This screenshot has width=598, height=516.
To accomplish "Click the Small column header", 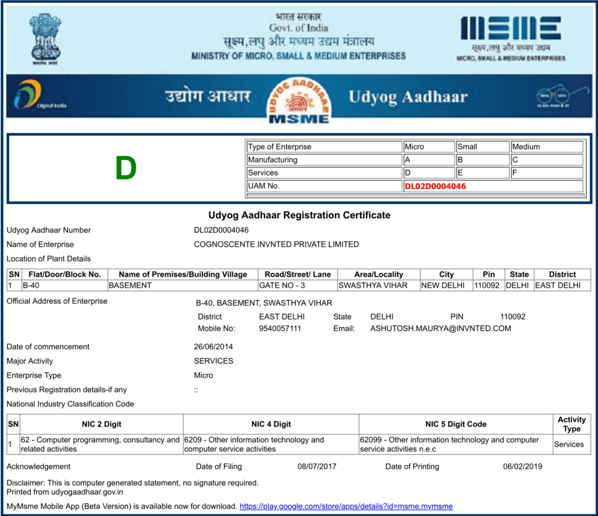I will (x=482, y=147).
